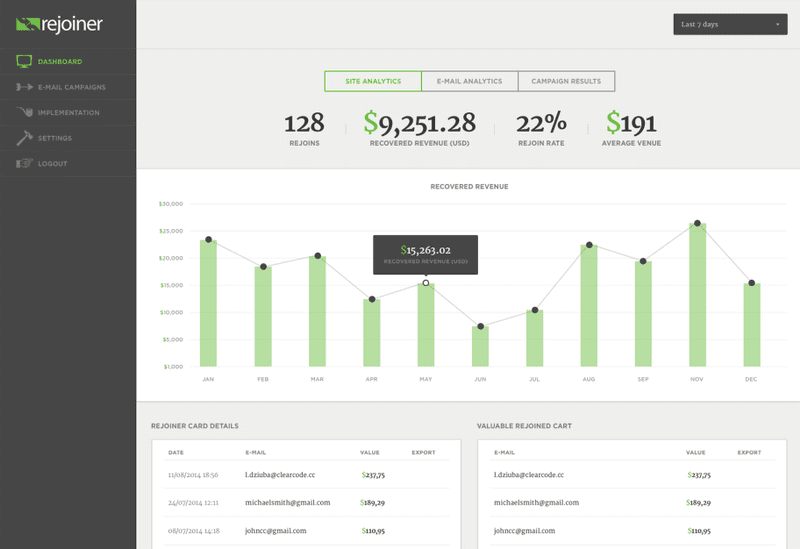This screenshot has height=549, width=800.
Task: Open E-mail Campaigns in the sidebar
Action: 71,87
